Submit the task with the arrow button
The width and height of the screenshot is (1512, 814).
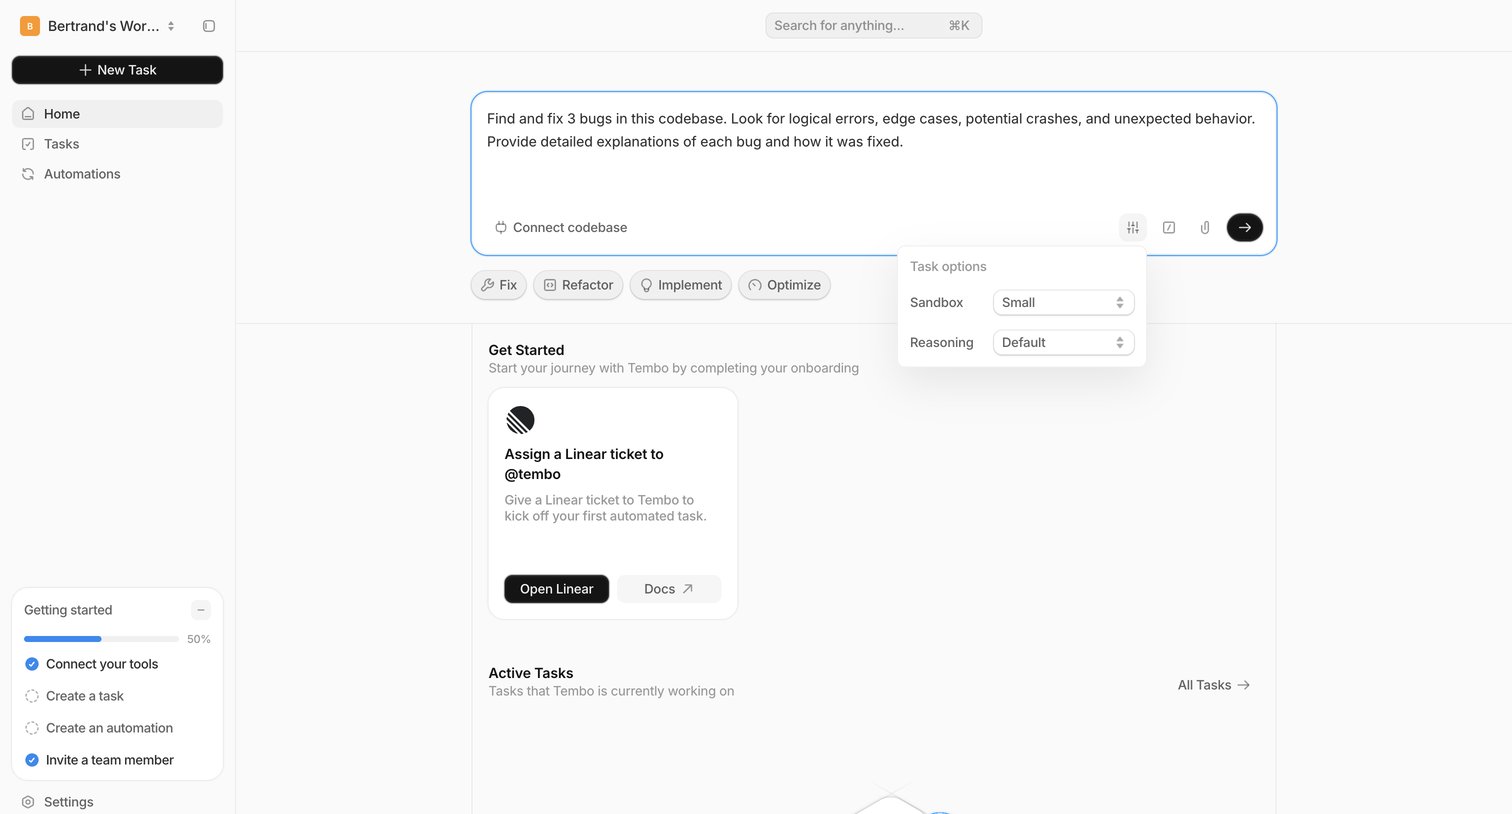pyautogui.click(x=1245, y=228)
